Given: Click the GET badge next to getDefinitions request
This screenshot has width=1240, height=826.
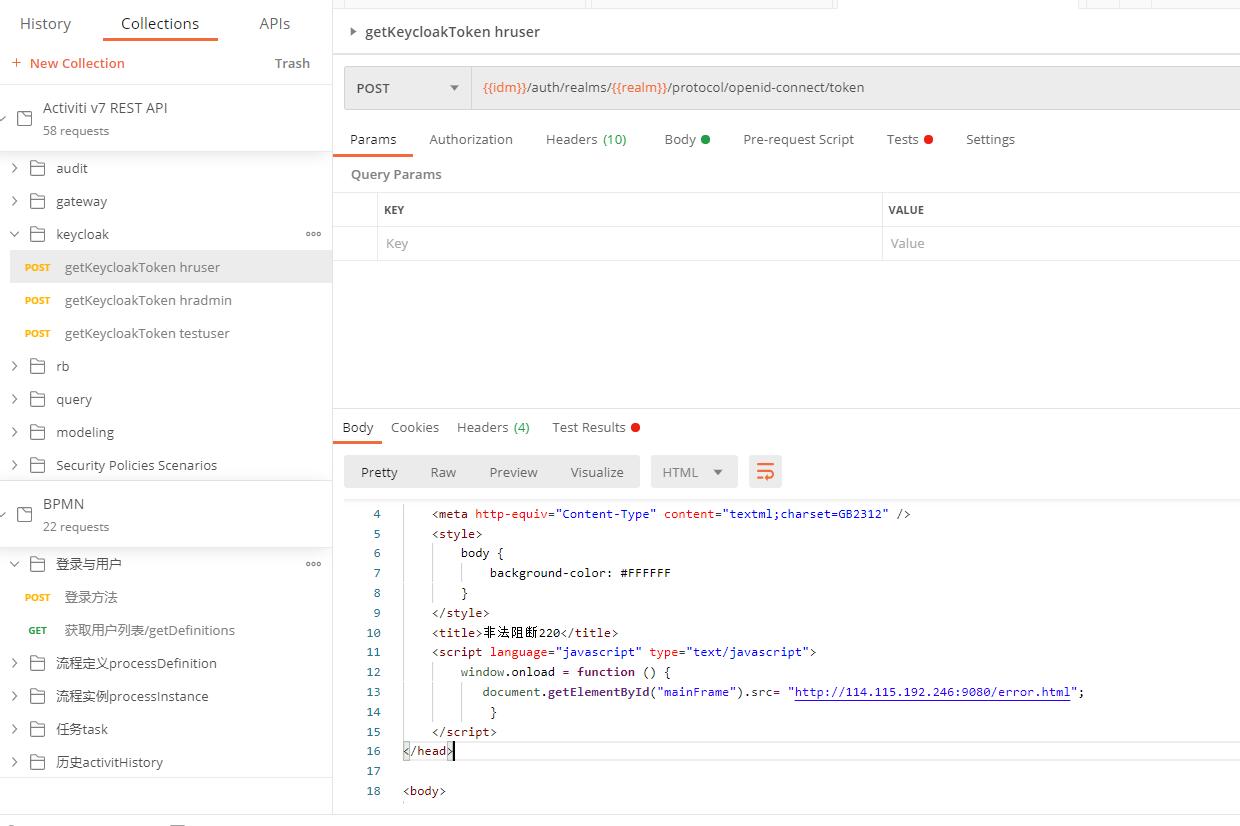Looking at the screenshot, I should [x=37, y=630].
